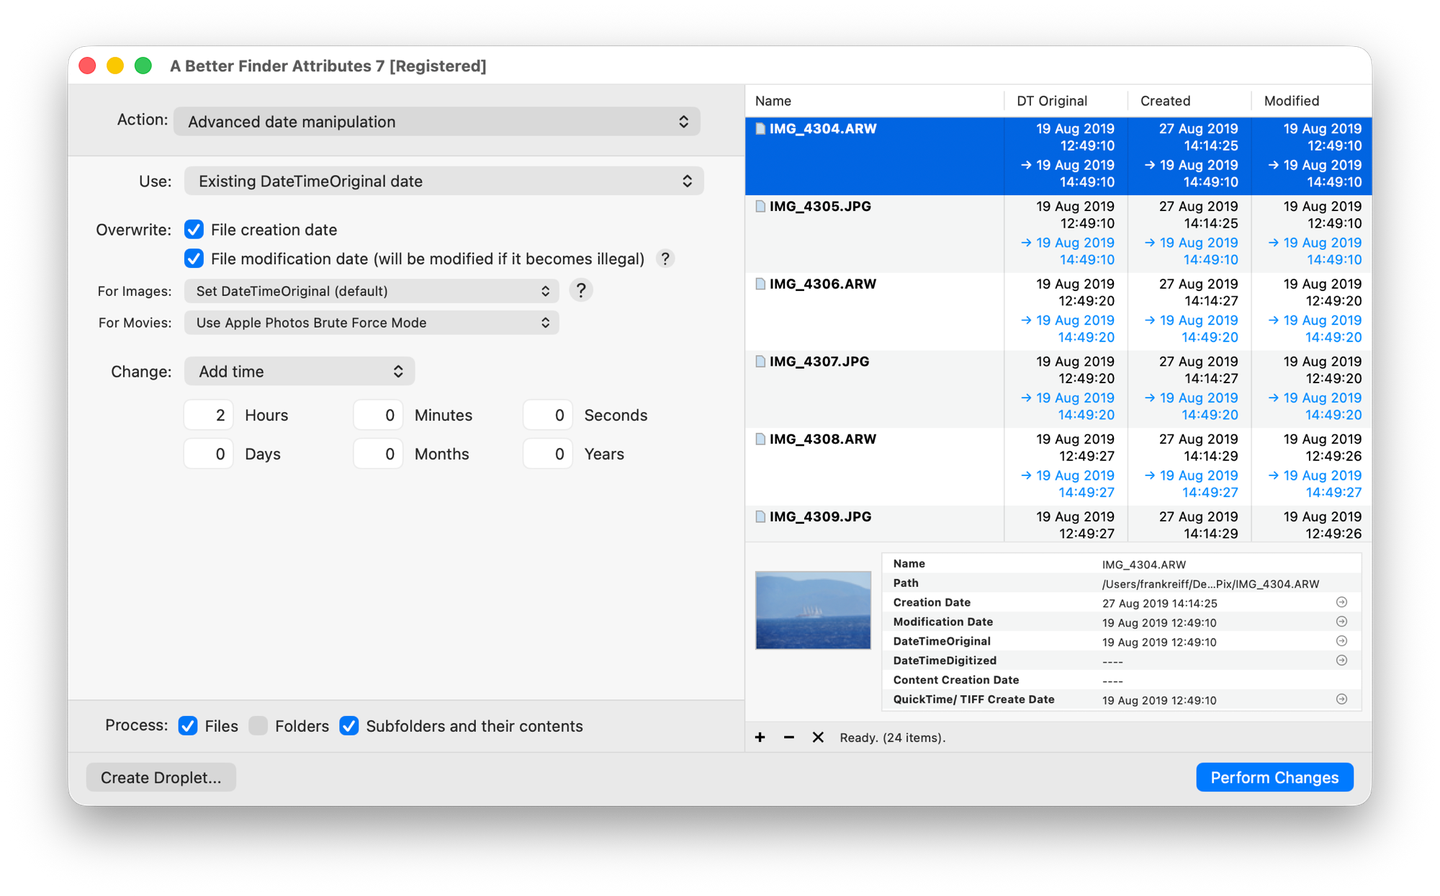1440x896 pixels.
Task: Click the Seconds input field
Action: 548,415
